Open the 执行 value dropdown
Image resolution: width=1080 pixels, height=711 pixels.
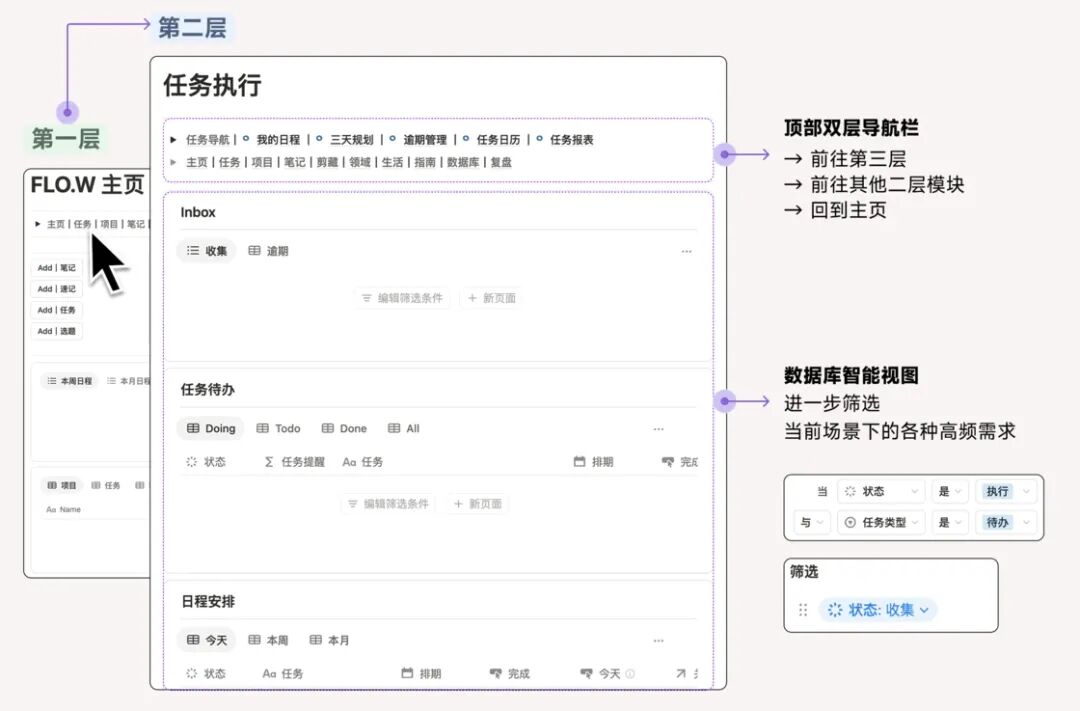click(x=1006, y=491)
